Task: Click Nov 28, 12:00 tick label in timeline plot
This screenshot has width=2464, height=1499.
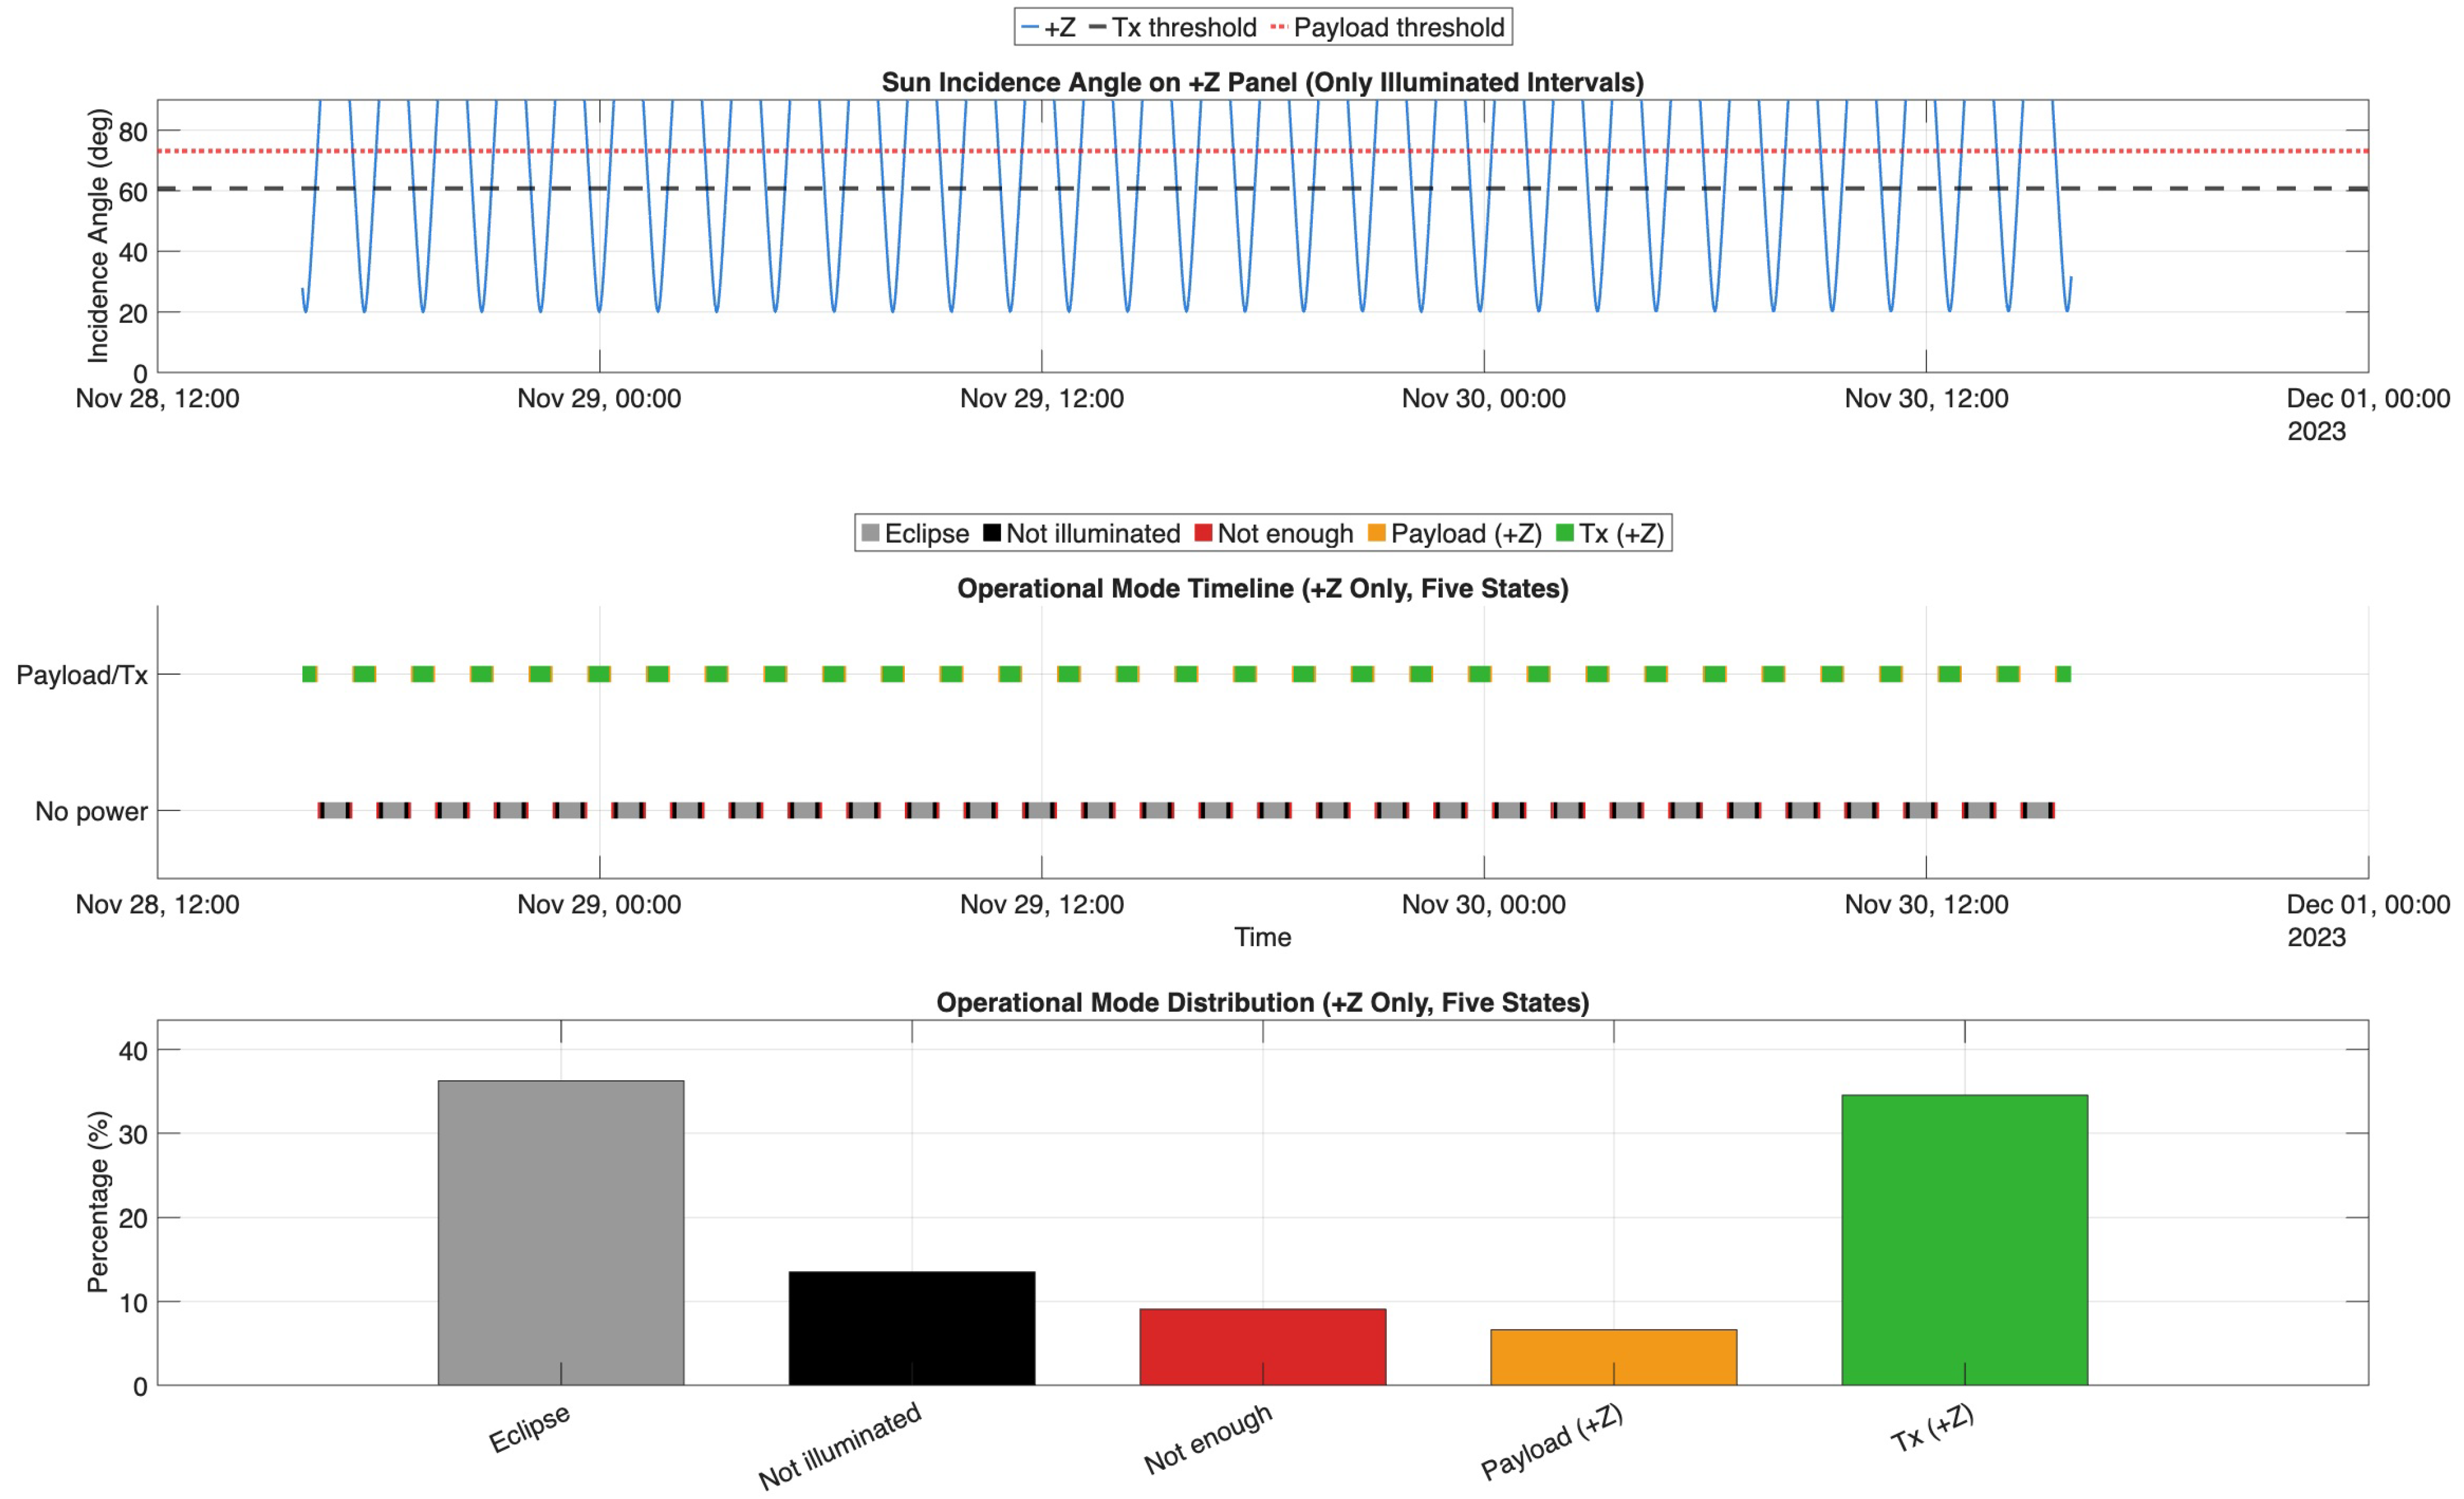Action: tap(158, 904)
